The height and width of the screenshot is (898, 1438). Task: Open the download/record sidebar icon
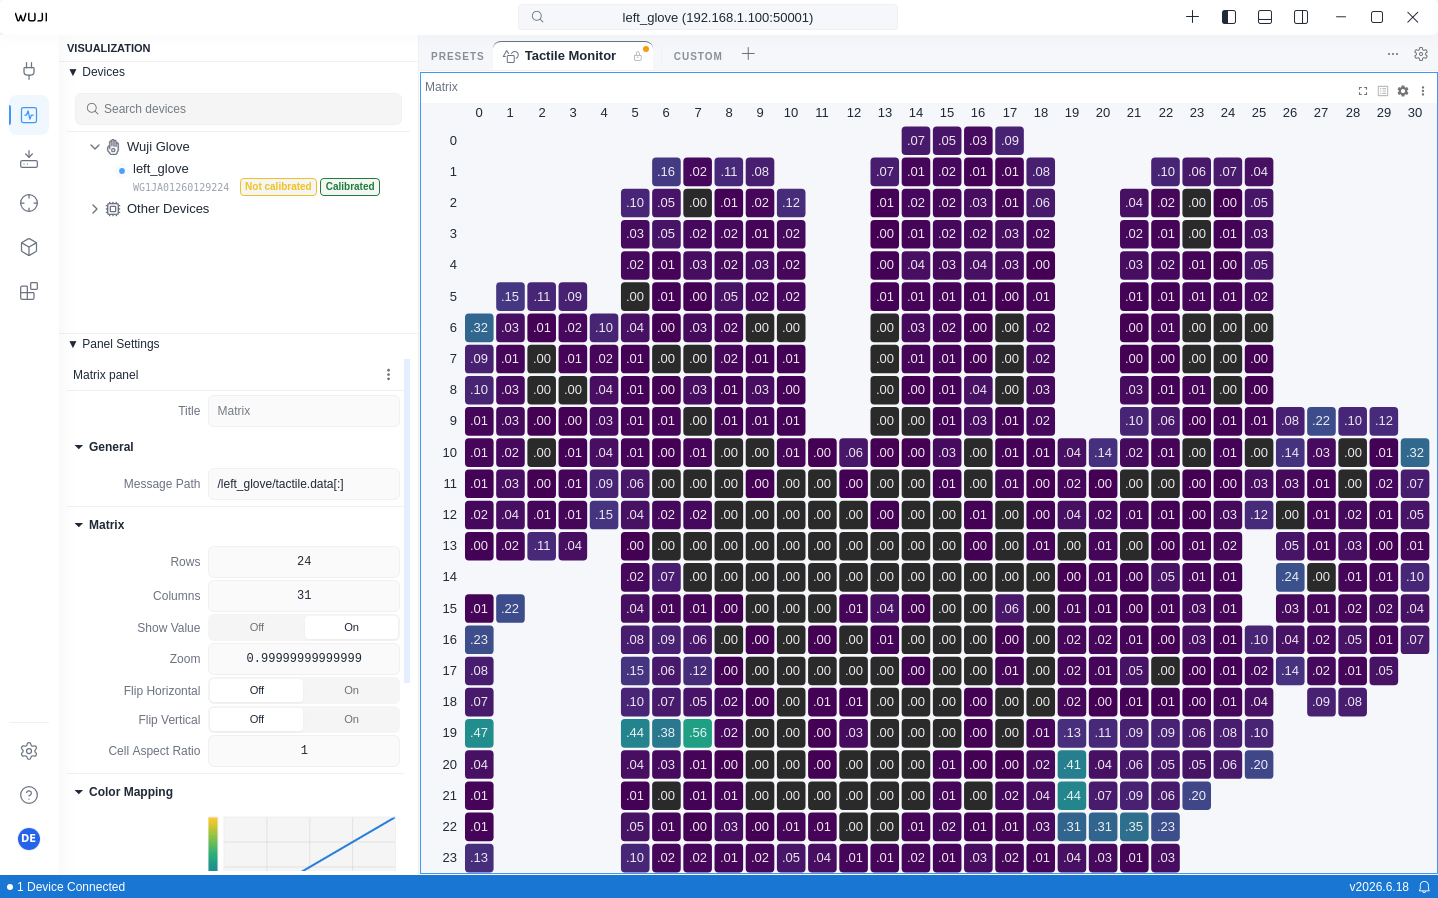29,159
